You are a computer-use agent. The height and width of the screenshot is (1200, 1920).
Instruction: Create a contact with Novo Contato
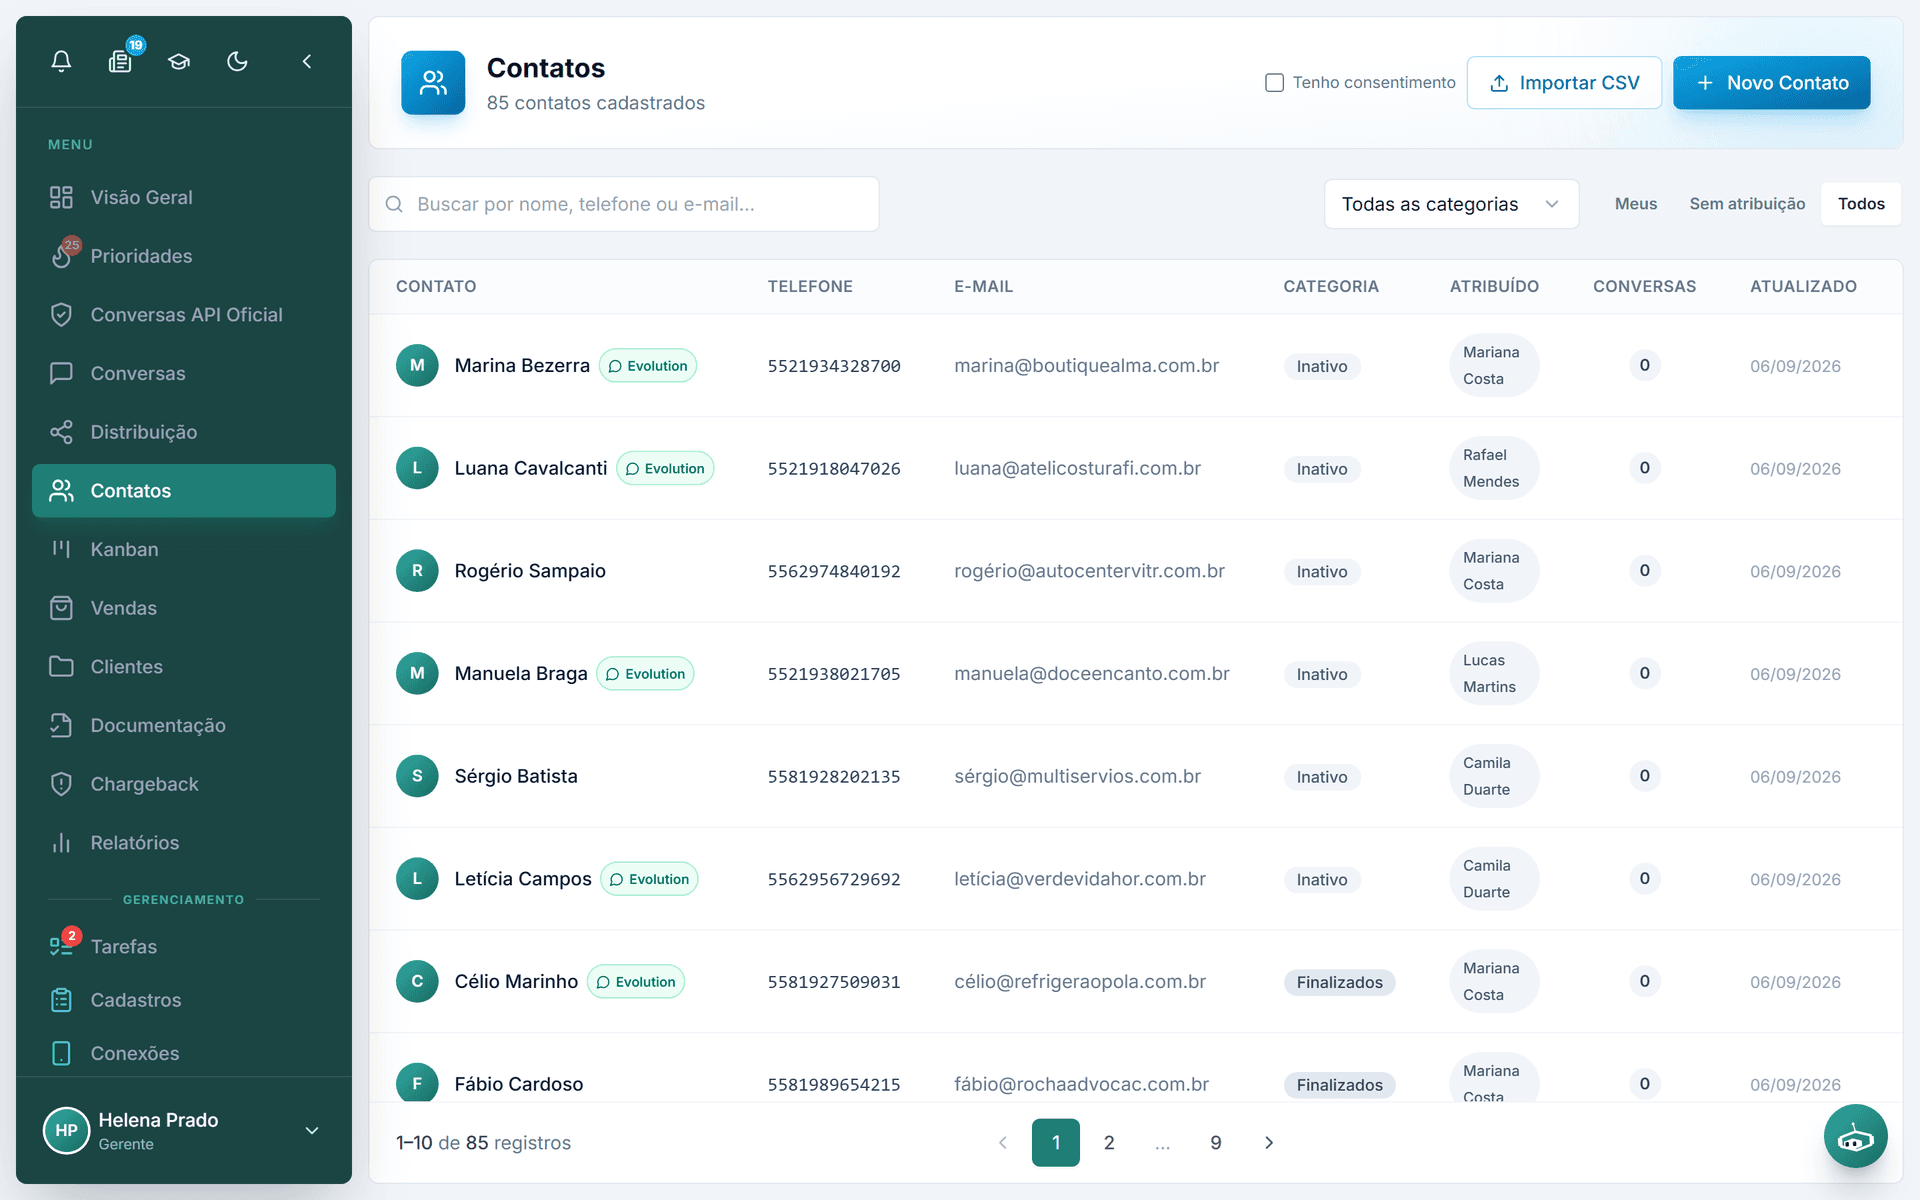(1771, 83)
